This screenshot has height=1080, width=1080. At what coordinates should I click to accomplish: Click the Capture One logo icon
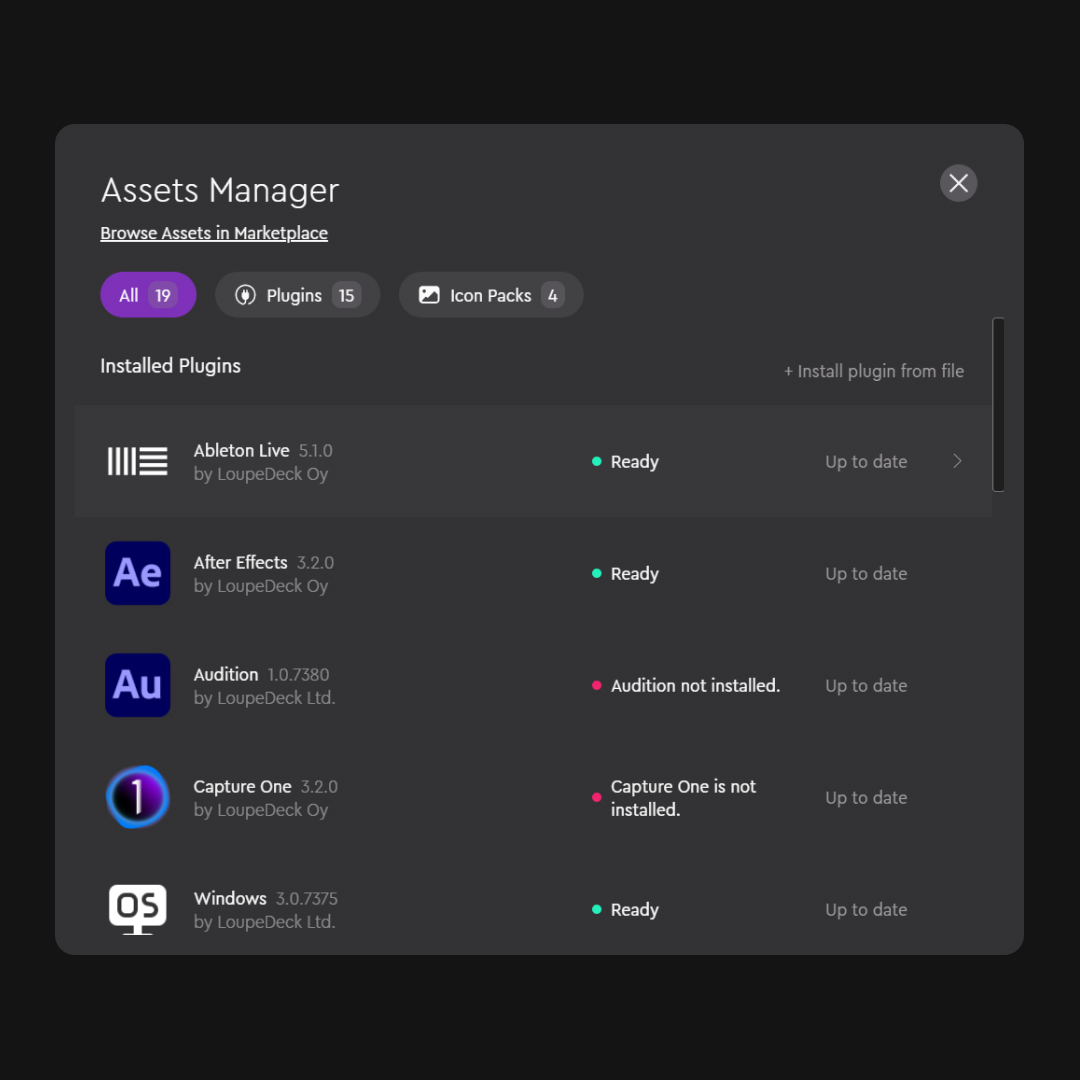(x=137, y=797)
